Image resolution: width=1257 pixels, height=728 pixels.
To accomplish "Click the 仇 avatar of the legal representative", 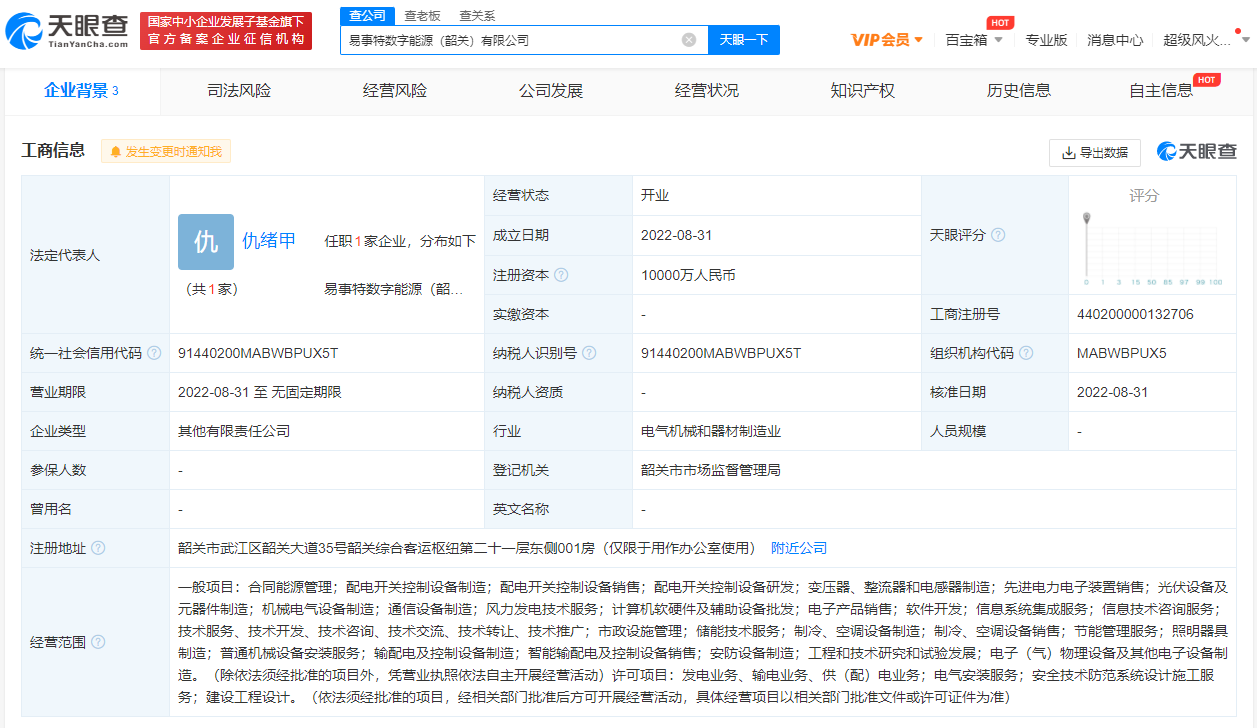I will [x=205, y=242].
